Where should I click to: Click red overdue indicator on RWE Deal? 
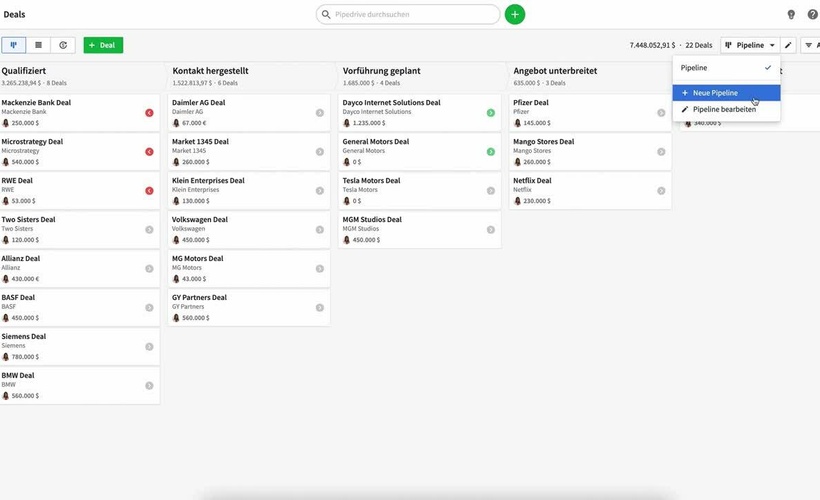[x=149, y=191]
